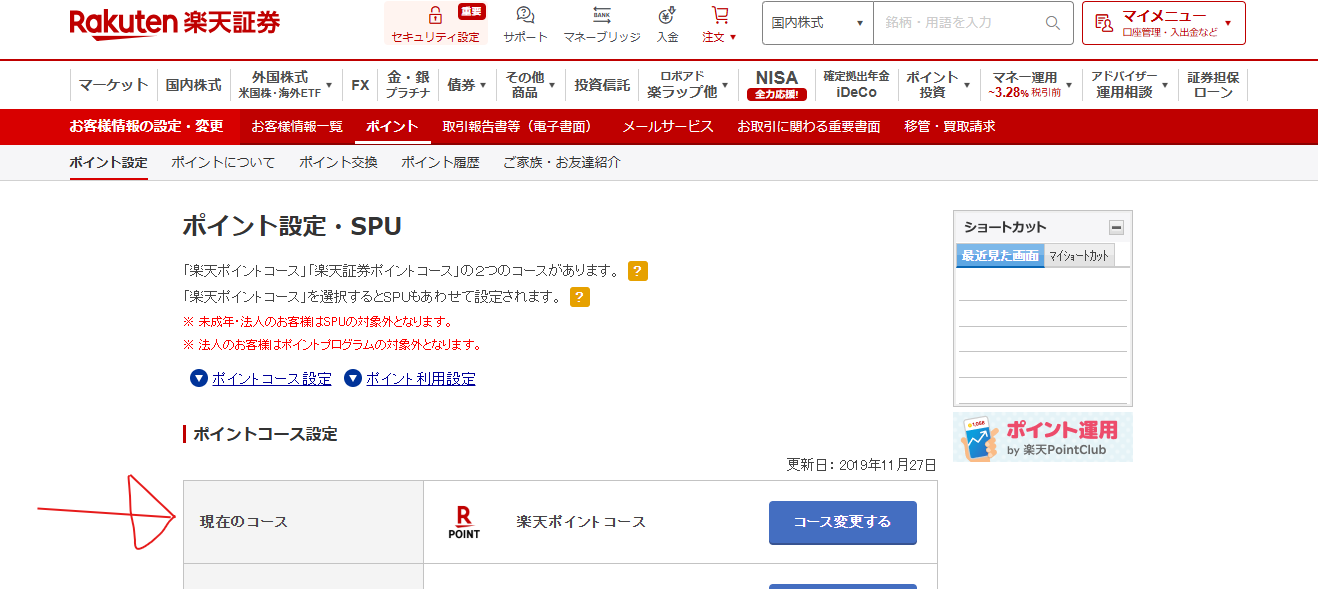This screenshot has height=589, width=1318.
Task: Open Money Bridge bank transfer icon
Action: tap(601, 16)
